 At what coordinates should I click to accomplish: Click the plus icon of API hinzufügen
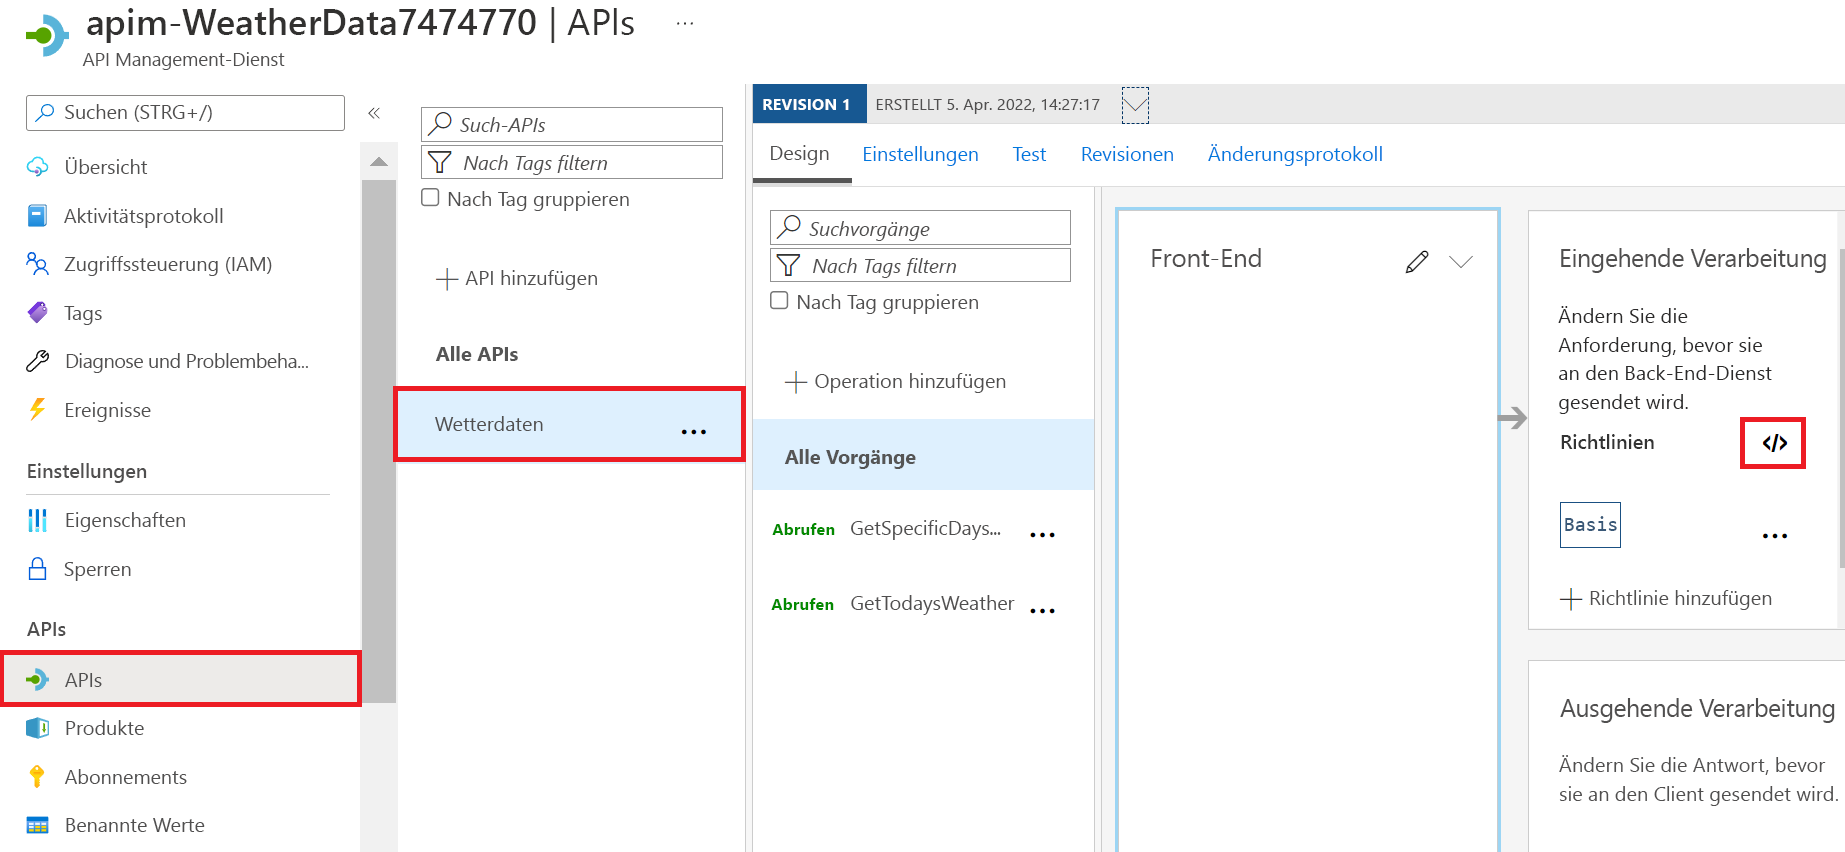tap(447, 279)
